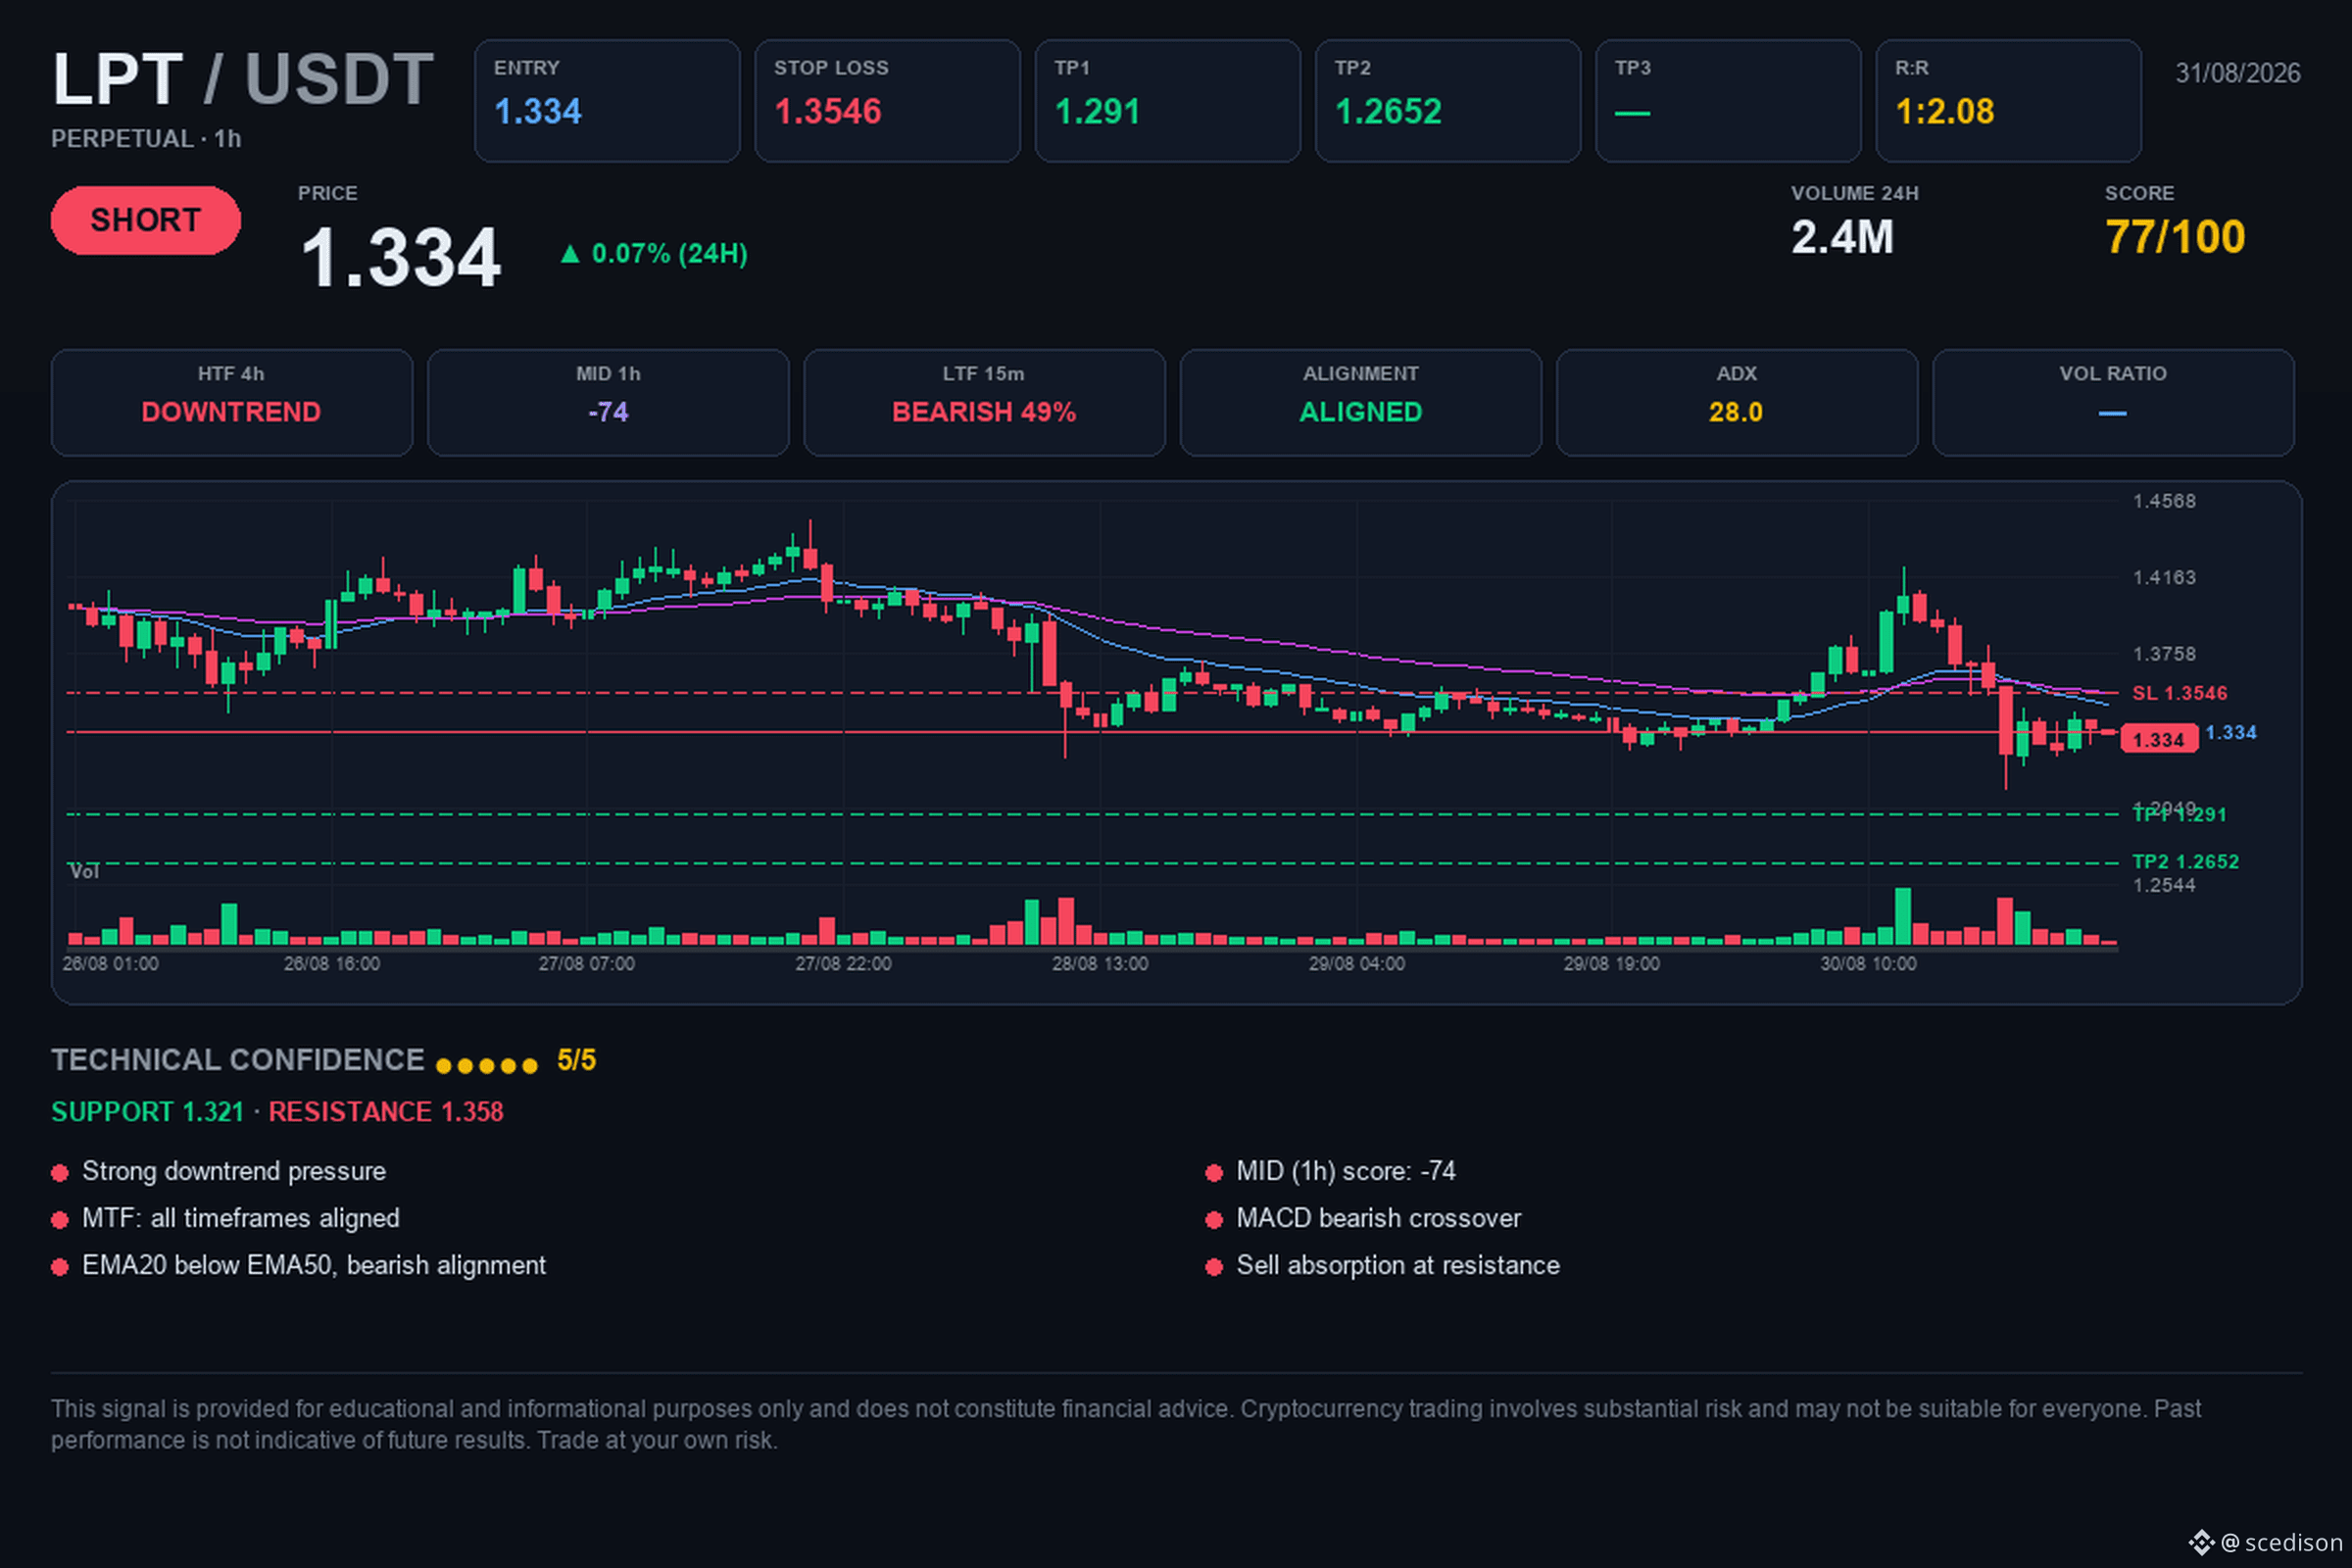Click the 1.4163 price axis label
This screenshot has height=1568, width=2352.
[x=2164, y=578]
